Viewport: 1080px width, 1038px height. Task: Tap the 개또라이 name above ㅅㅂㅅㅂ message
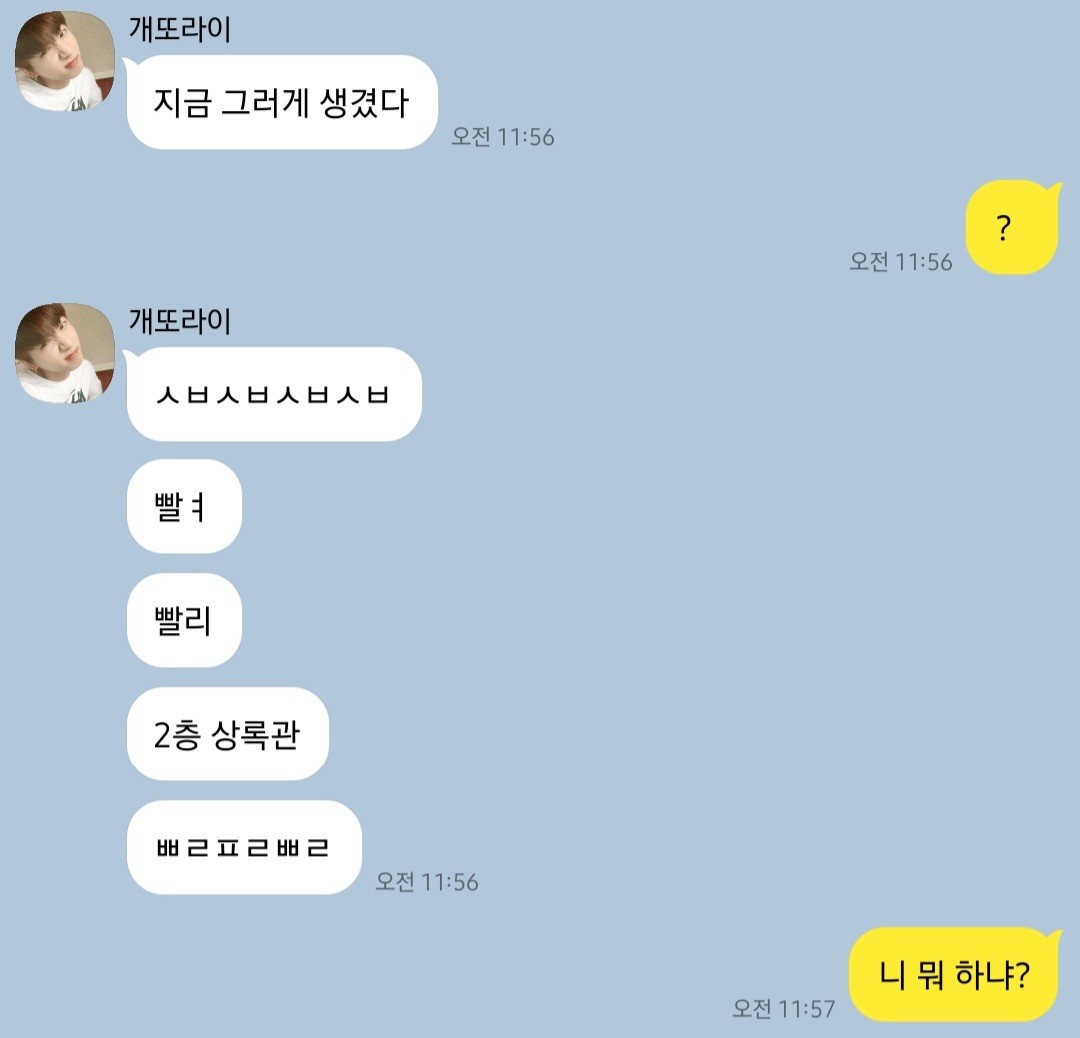pyautogui.click(x=180, y=322)
